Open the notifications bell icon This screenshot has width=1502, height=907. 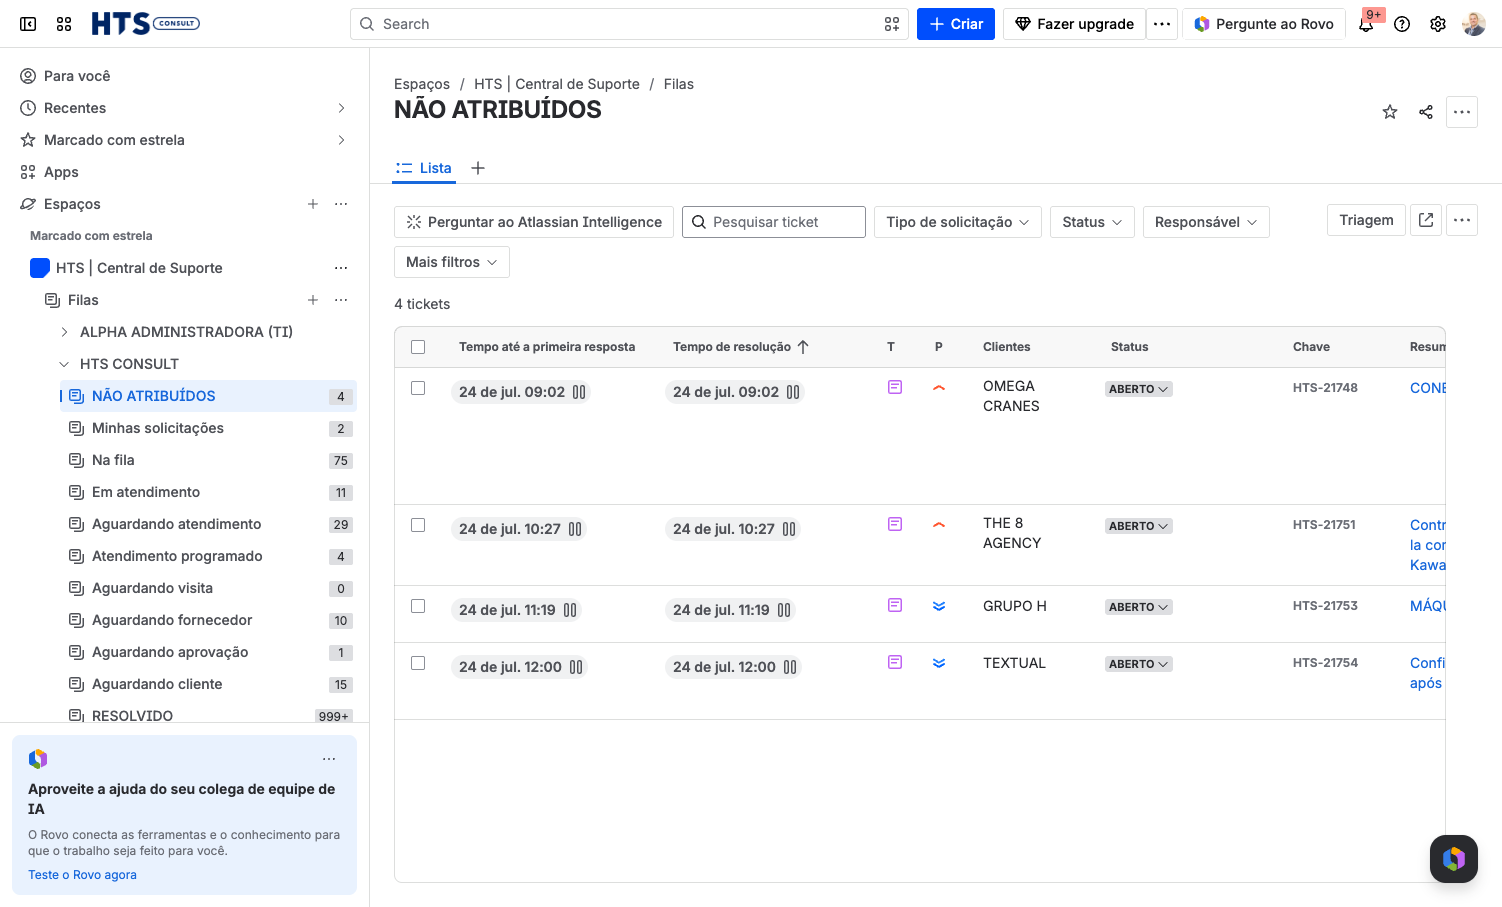[x=1366, y=24]
